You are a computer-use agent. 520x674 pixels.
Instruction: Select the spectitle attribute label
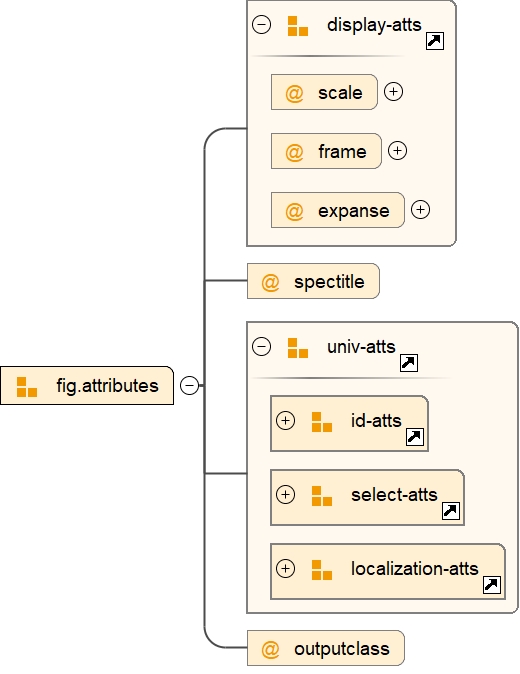coord(329,282)
